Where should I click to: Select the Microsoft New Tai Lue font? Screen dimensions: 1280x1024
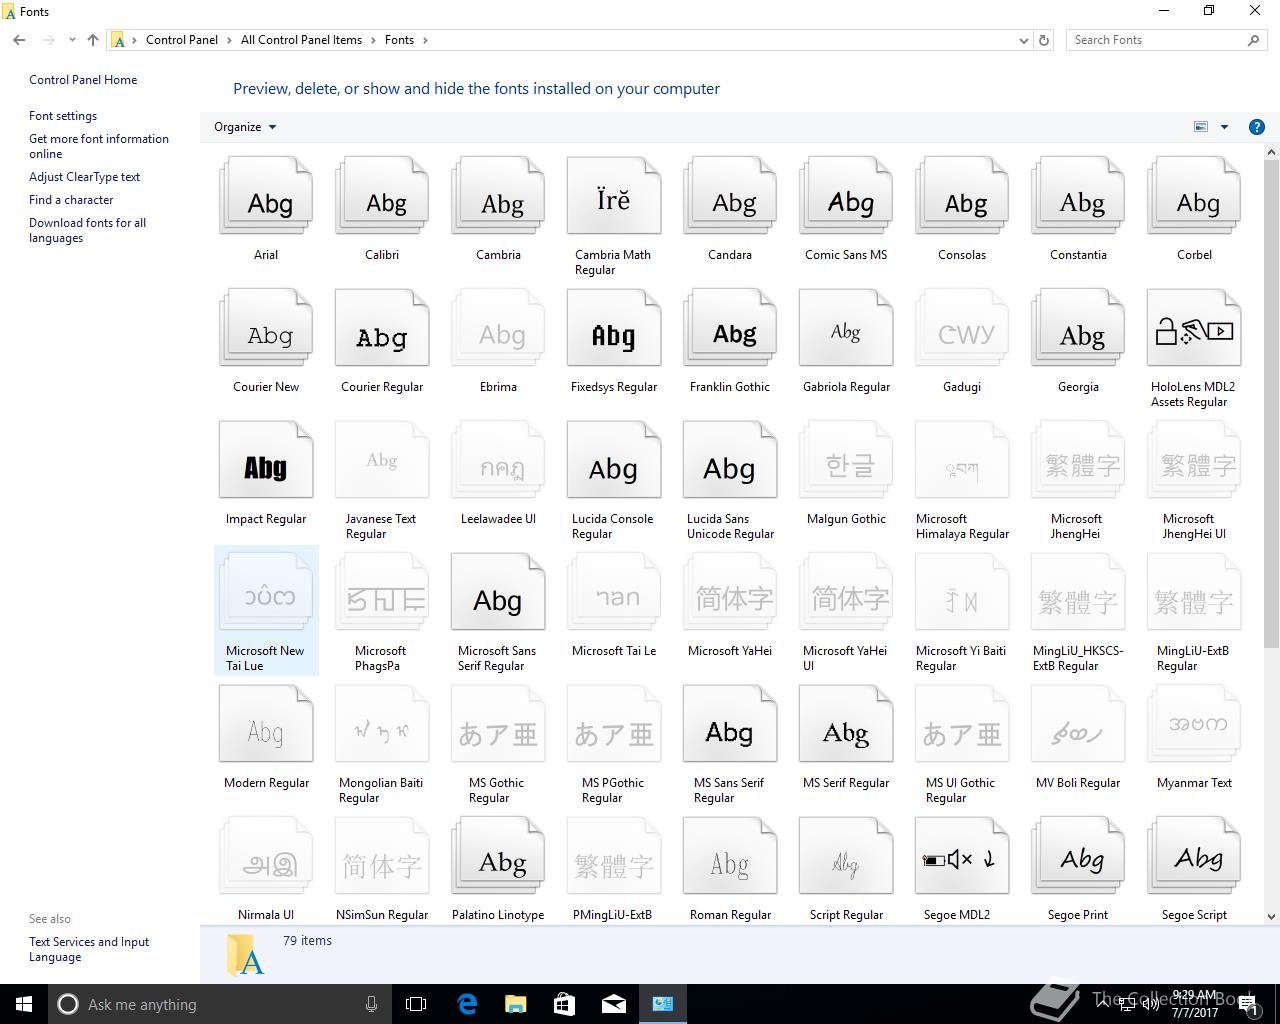[266, 611]
